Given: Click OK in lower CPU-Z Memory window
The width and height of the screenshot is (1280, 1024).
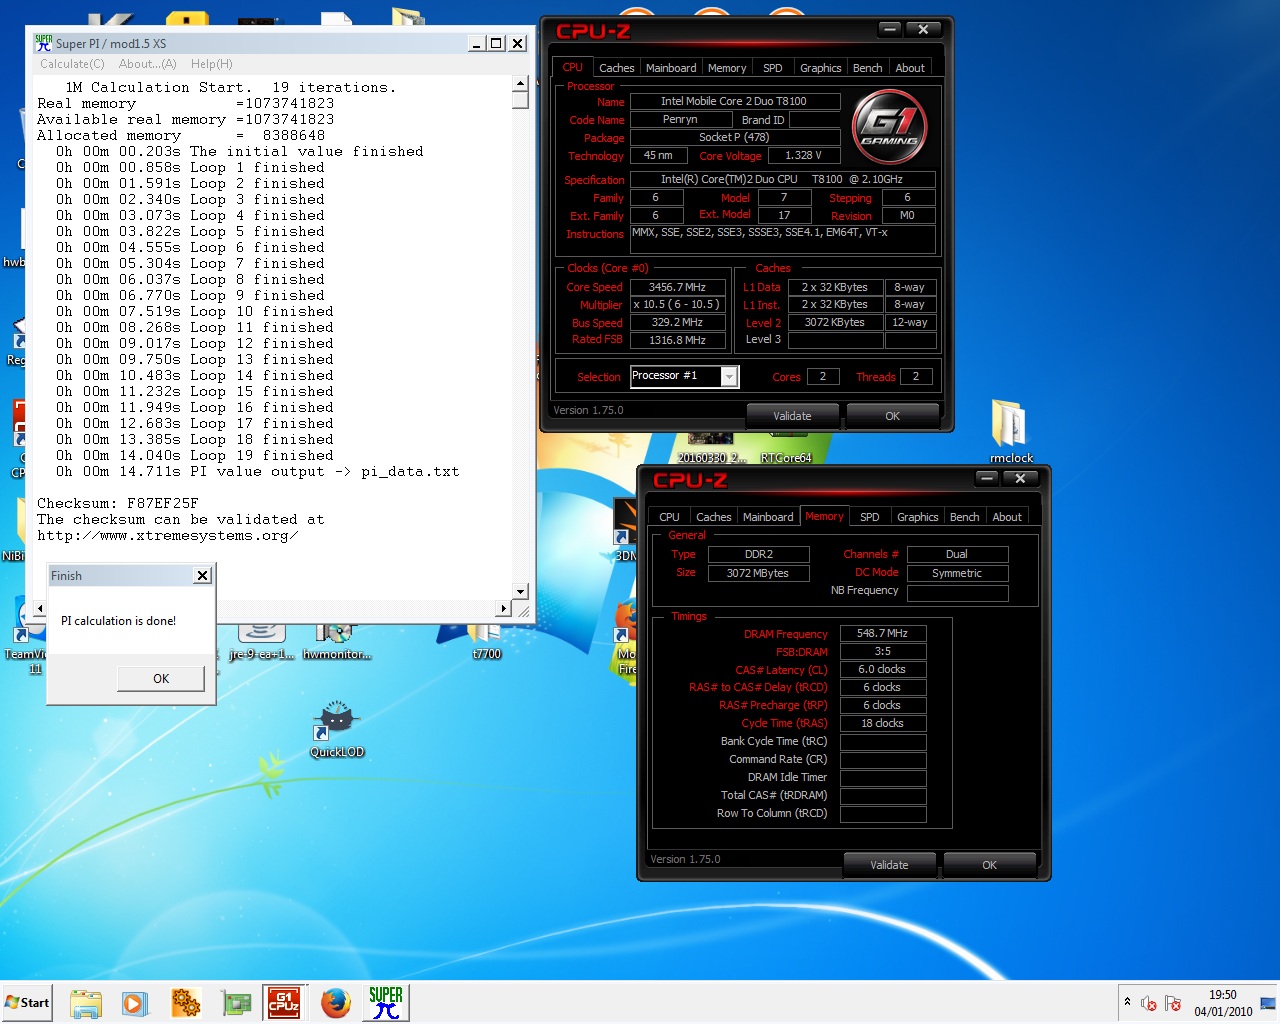Looking at the screenshot, I should (989, 865).
